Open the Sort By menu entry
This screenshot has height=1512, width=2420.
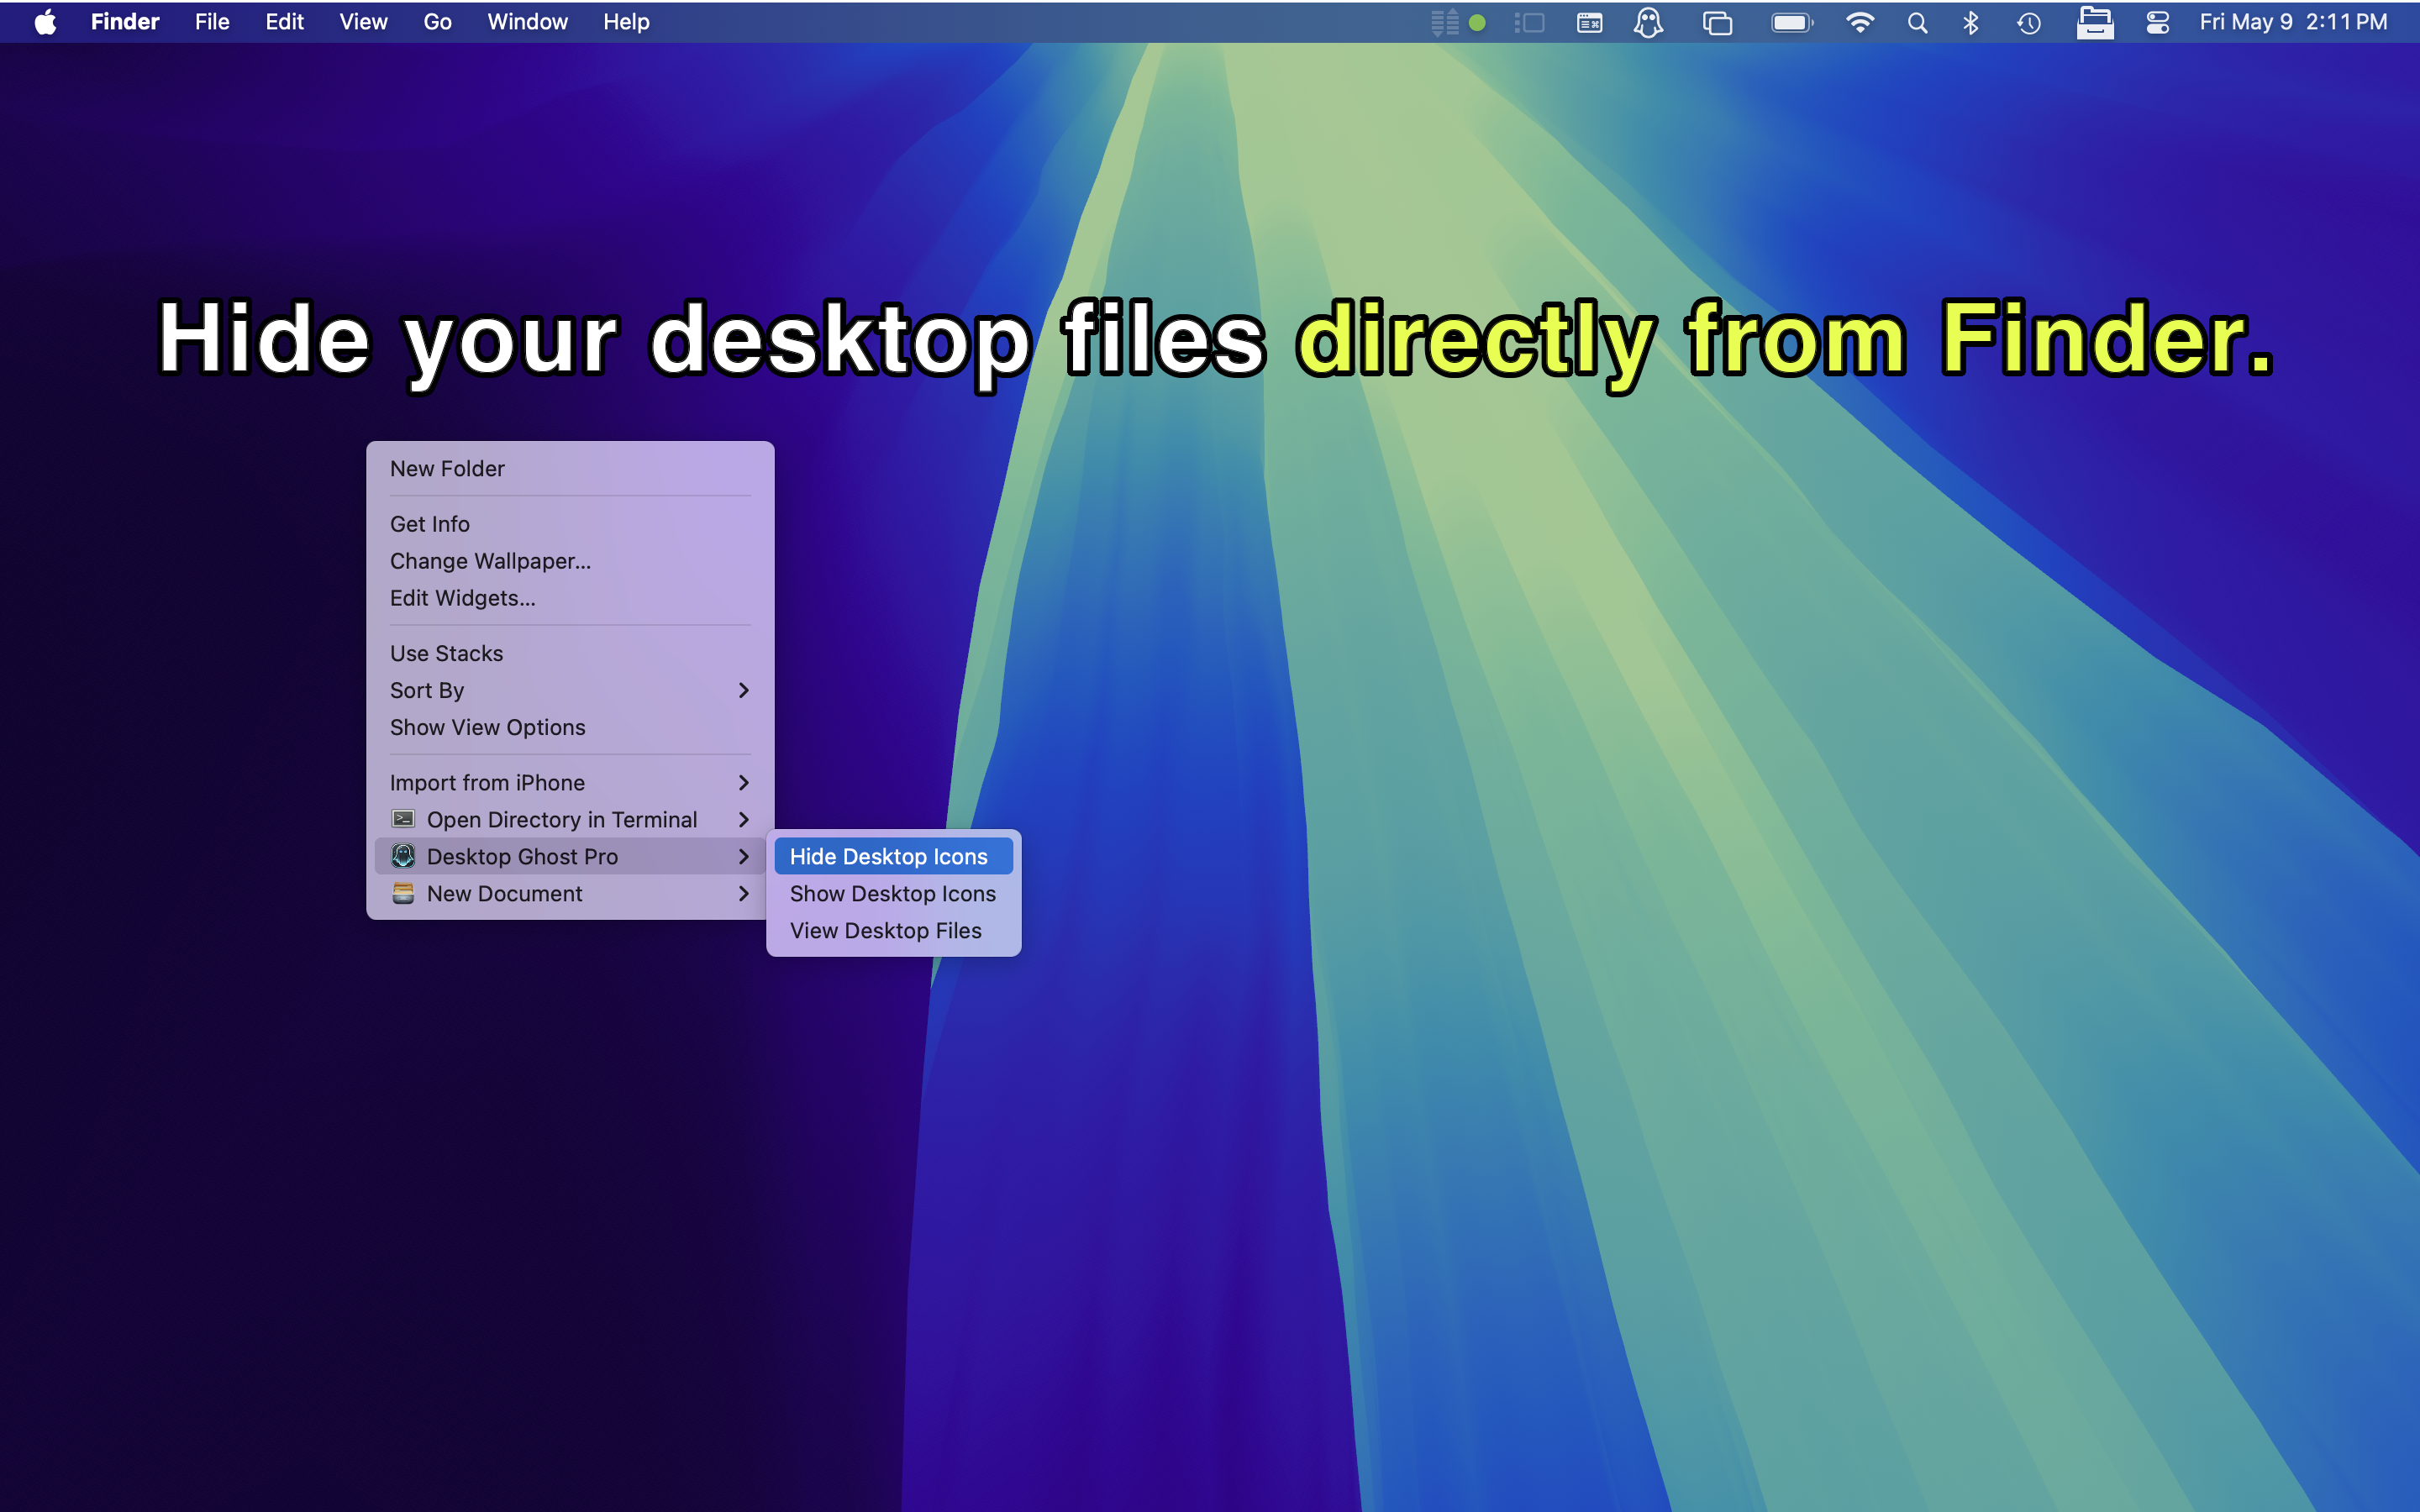570,690
